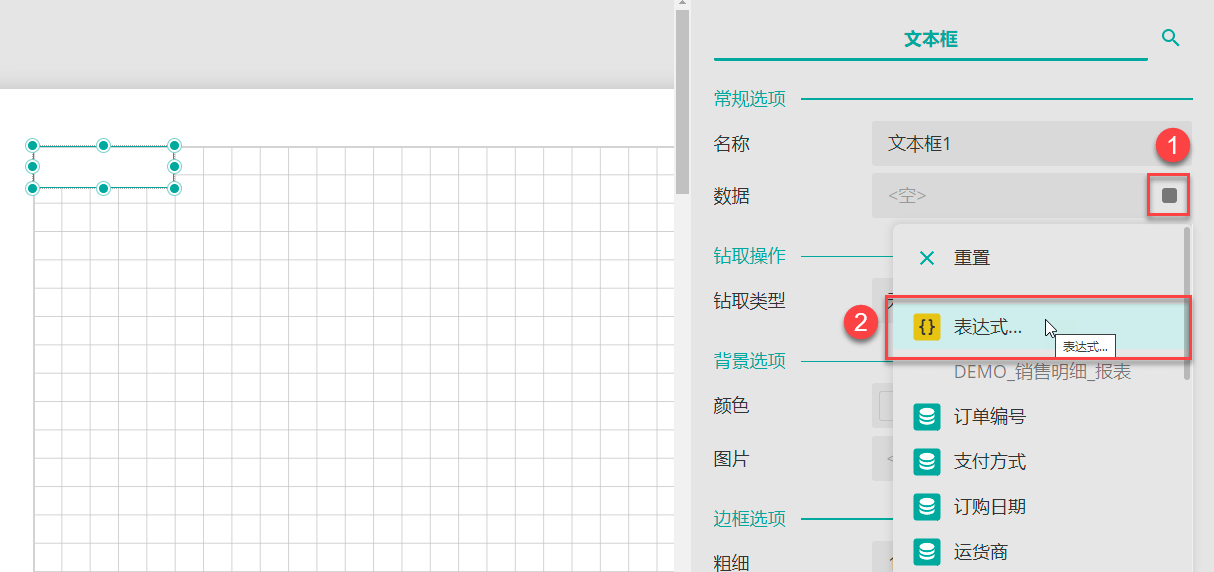Click the square data binding button beside 数据
Viewport: 1214px width, 572px height.
tap(1169, 196)
